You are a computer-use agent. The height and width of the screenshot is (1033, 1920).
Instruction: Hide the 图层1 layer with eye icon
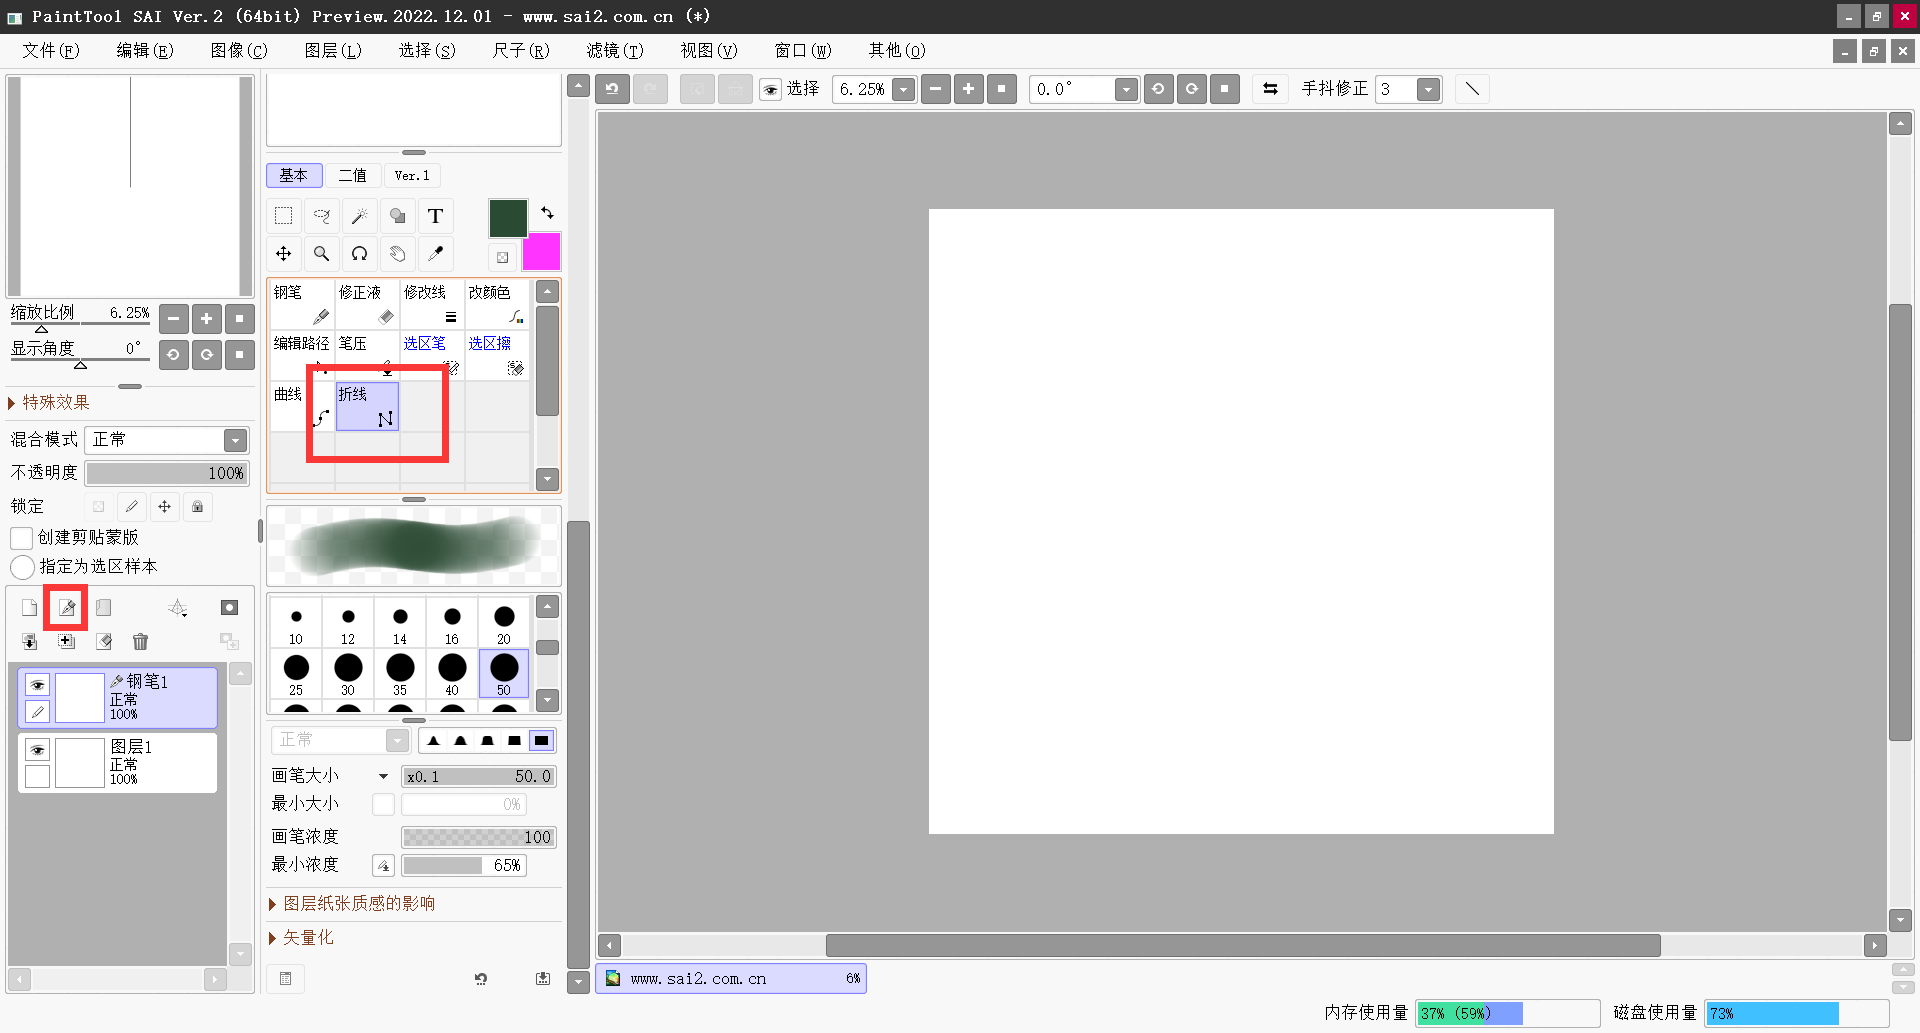pos(37,750)
